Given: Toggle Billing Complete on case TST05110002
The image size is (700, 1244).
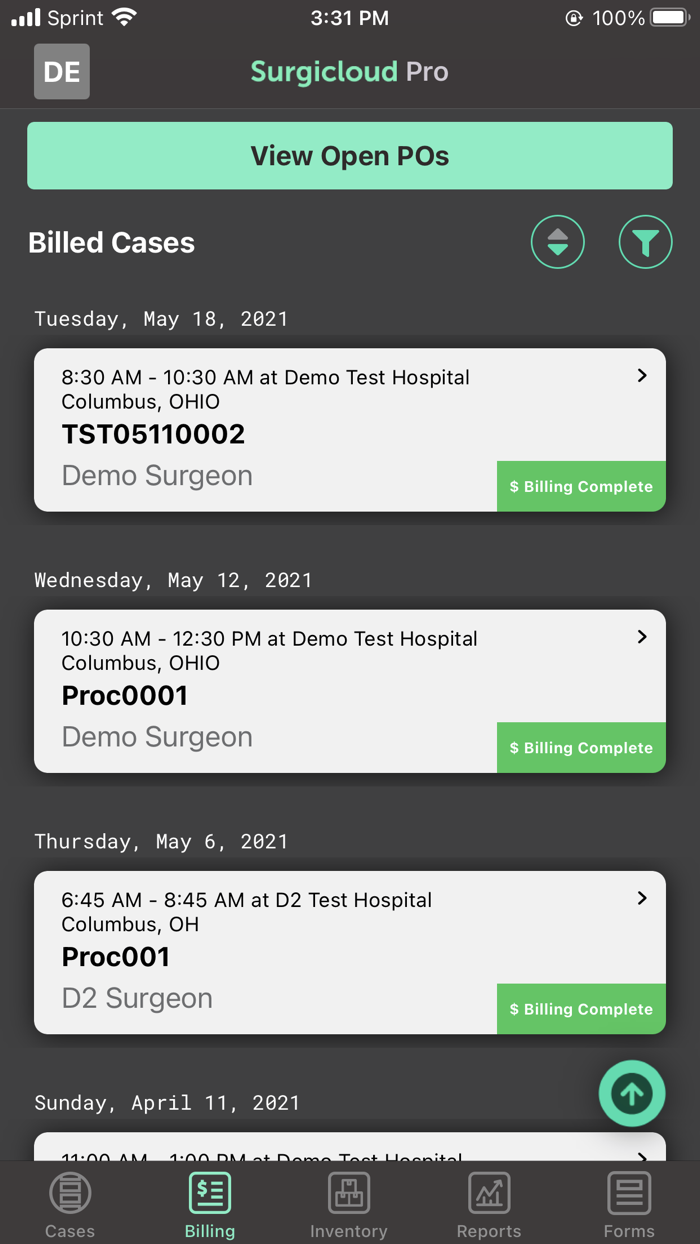Looking at the screenshot, I should click(581, 486).
